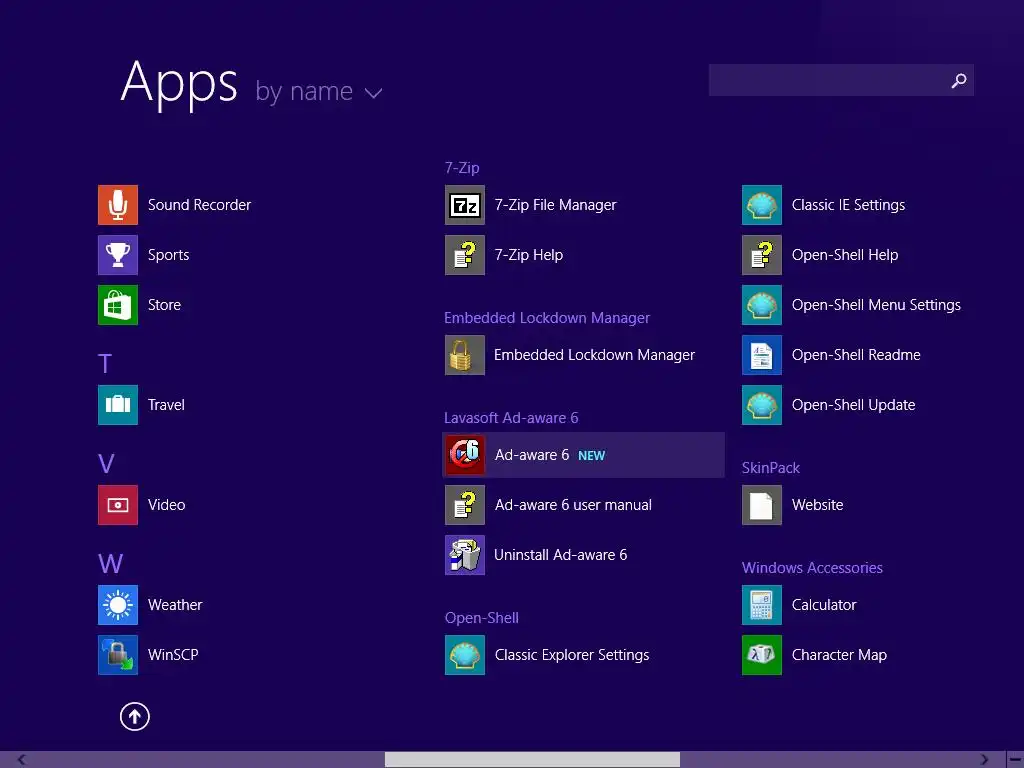The height and width of the screenshot is (768, 1024).
Task: Click the Uninstall Ad-aware 6 icon
Action: point(464,555)
